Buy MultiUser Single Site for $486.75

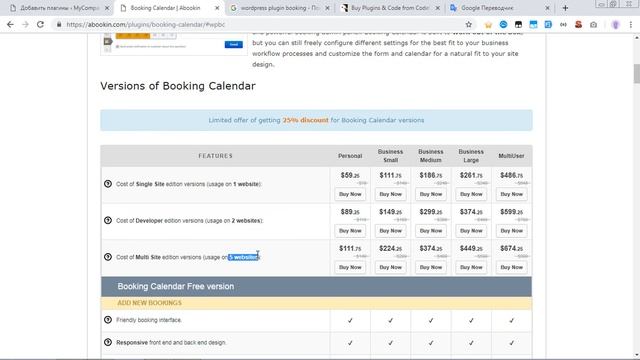(x=511, y=194)
